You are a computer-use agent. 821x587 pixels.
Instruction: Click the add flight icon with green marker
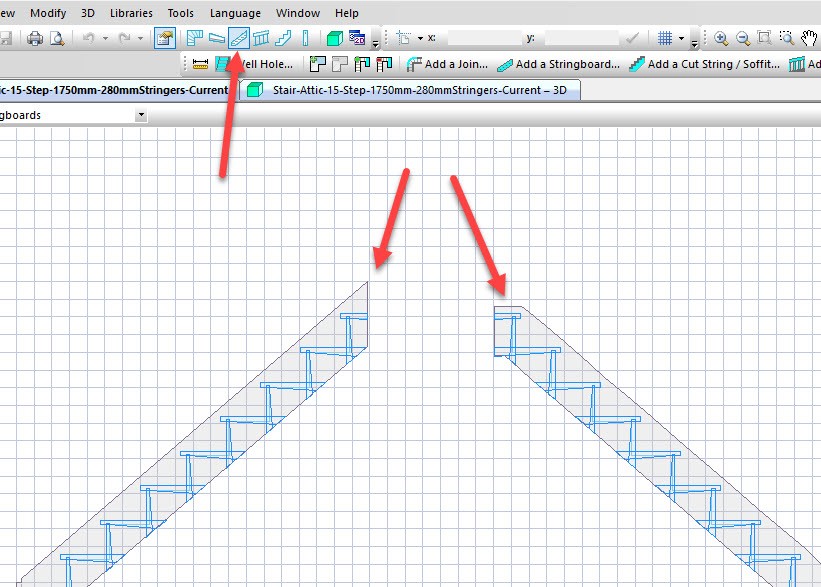(x=362, y=64)
